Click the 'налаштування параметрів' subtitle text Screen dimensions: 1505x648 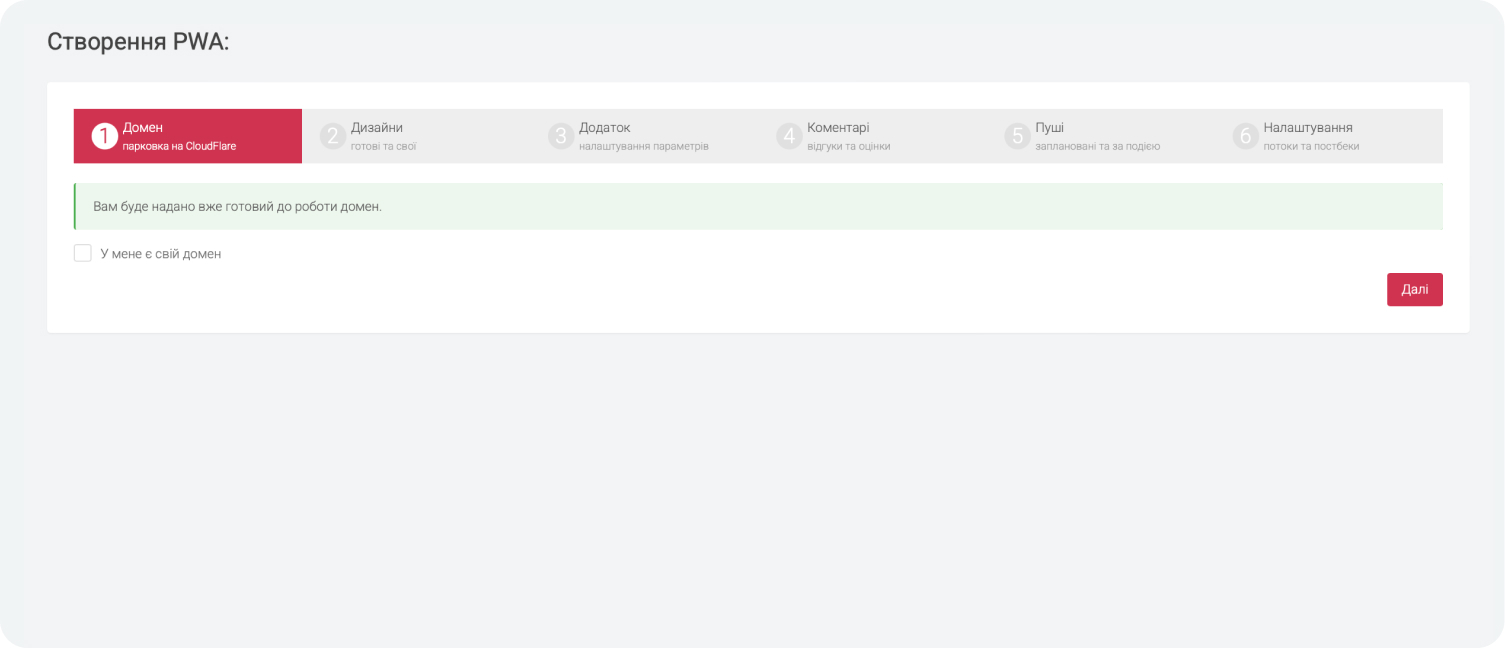pos(643,147)
